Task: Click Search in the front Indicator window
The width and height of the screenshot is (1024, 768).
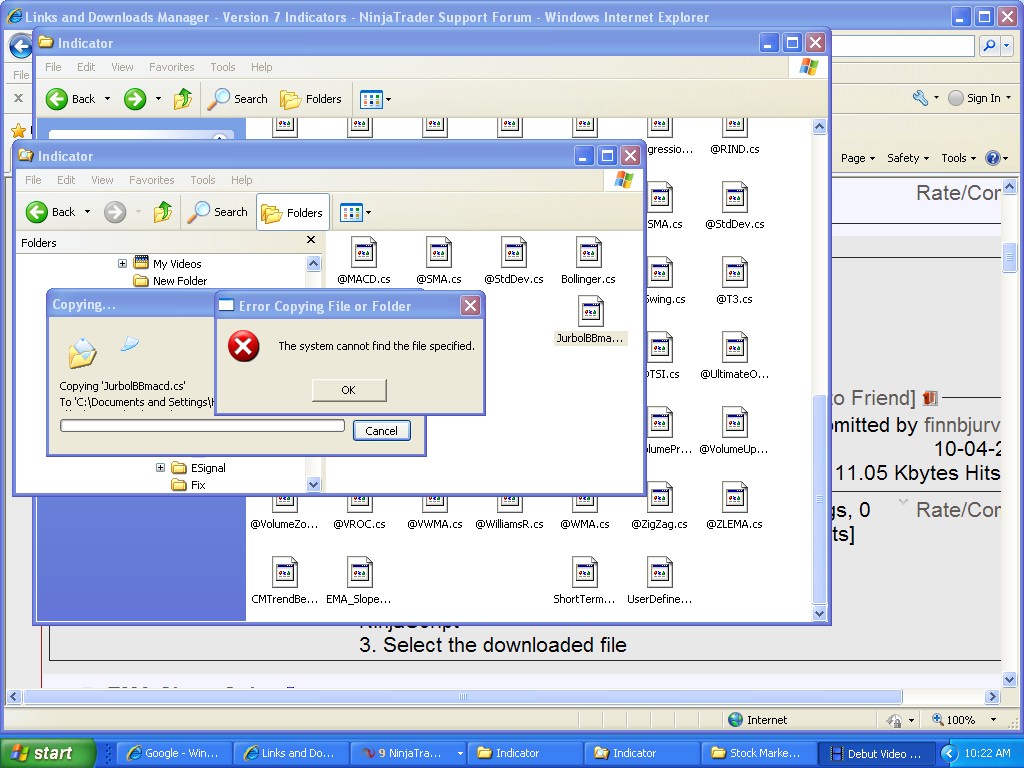Action: [218, 212]
